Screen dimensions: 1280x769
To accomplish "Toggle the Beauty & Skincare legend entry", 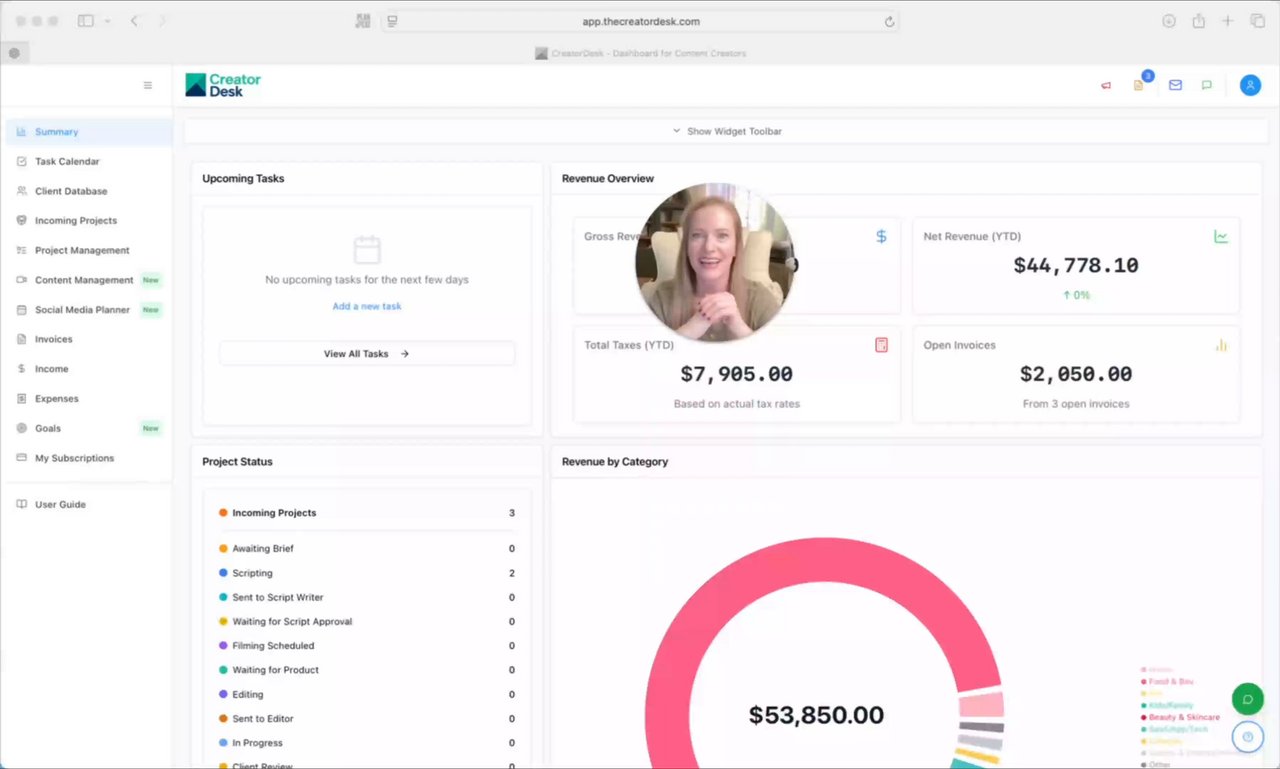I will 1180,717.
